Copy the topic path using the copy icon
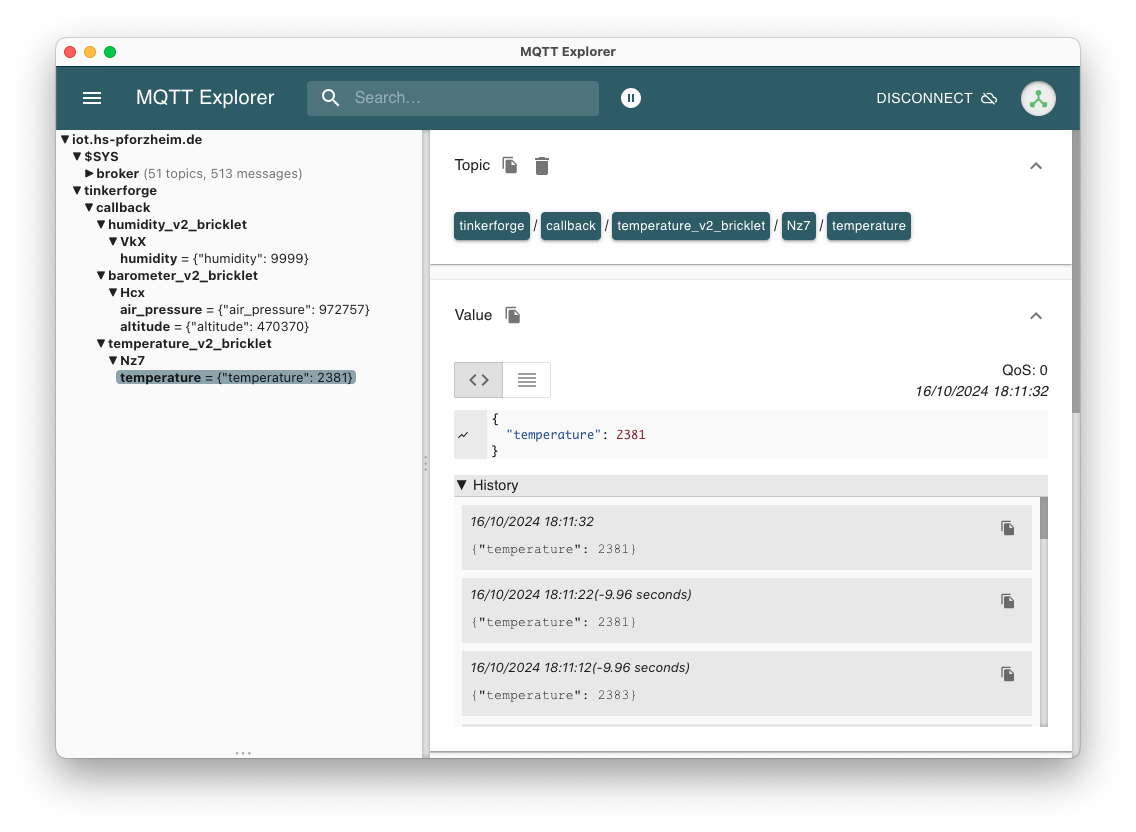Screen dimensions: 1136x832 509,165
